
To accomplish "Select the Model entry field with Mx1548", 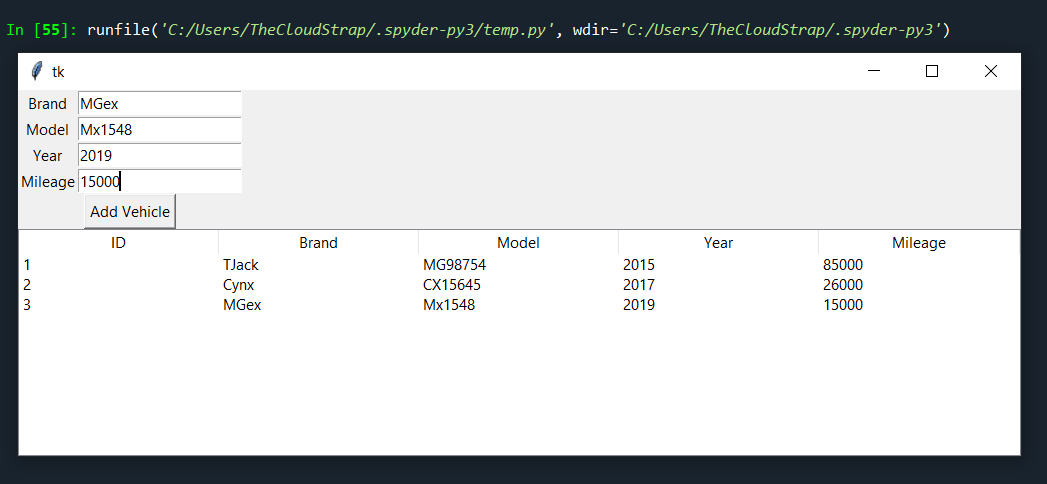I will click(x=160, y=130).
